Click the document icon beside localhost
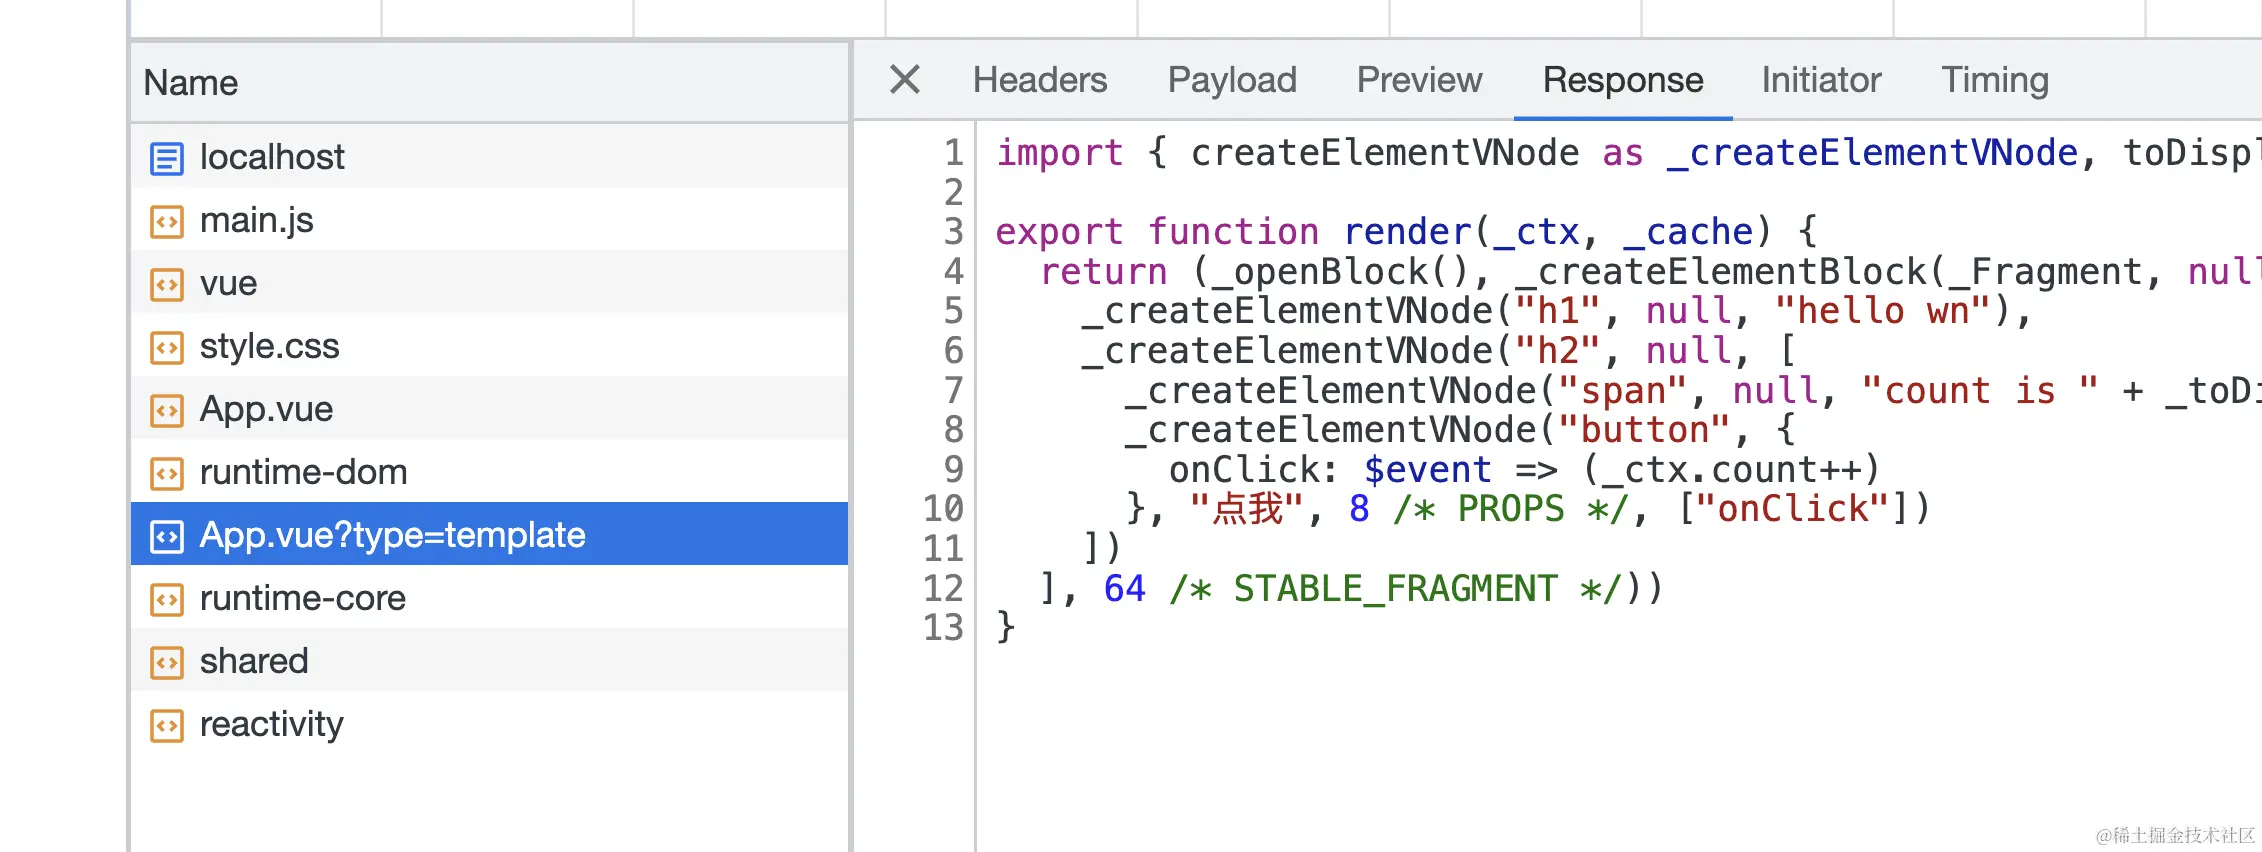Image resolution: width=2262 pixels, height=852 pixels. point(167,158)
